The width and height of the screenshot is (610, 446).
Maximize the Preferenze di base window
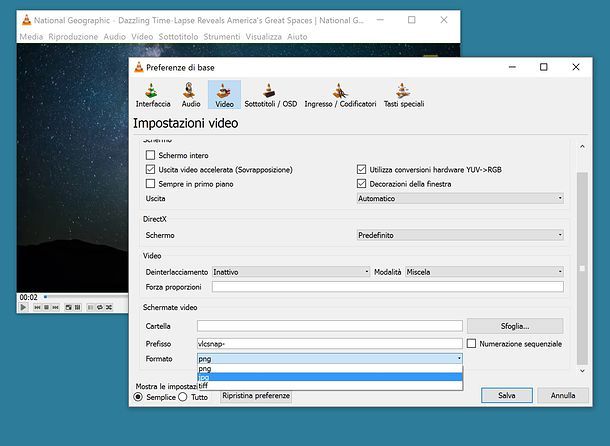pos(543,67)
